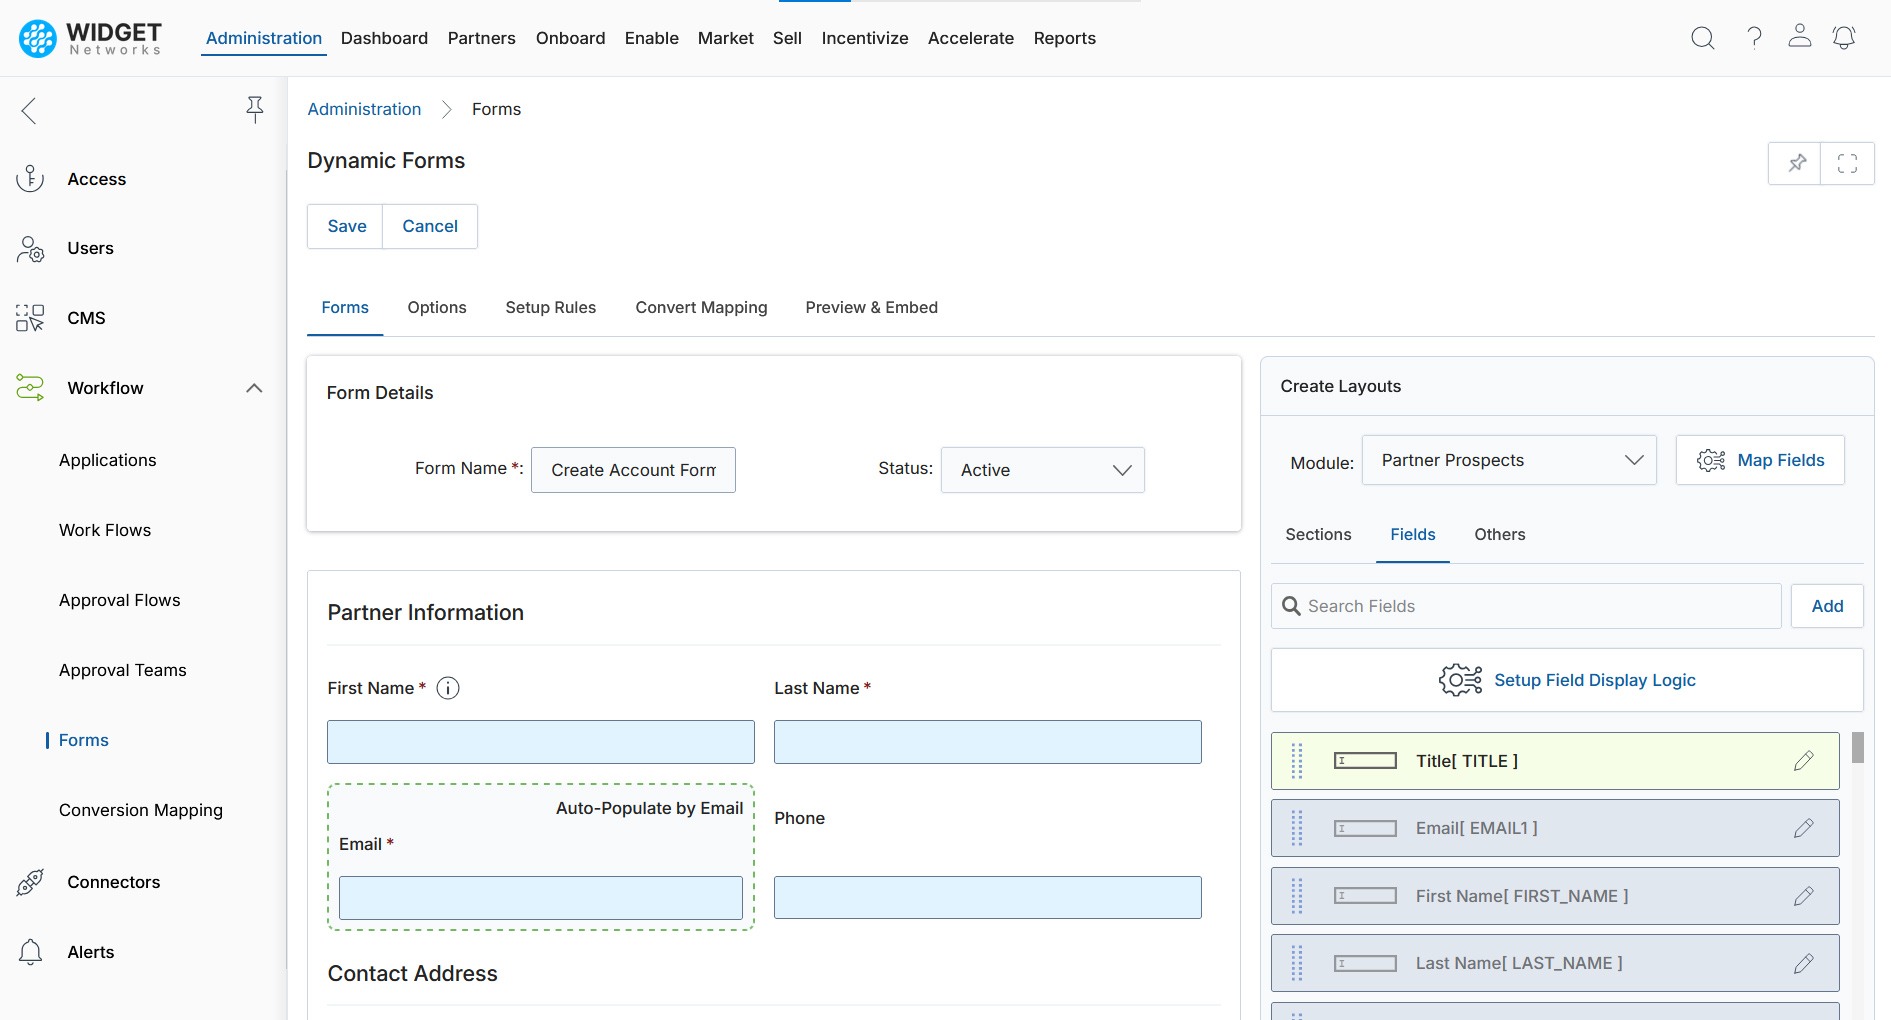Open the Onboard menu
This screenshot has height=1020, width=1891.
point(570,38)
